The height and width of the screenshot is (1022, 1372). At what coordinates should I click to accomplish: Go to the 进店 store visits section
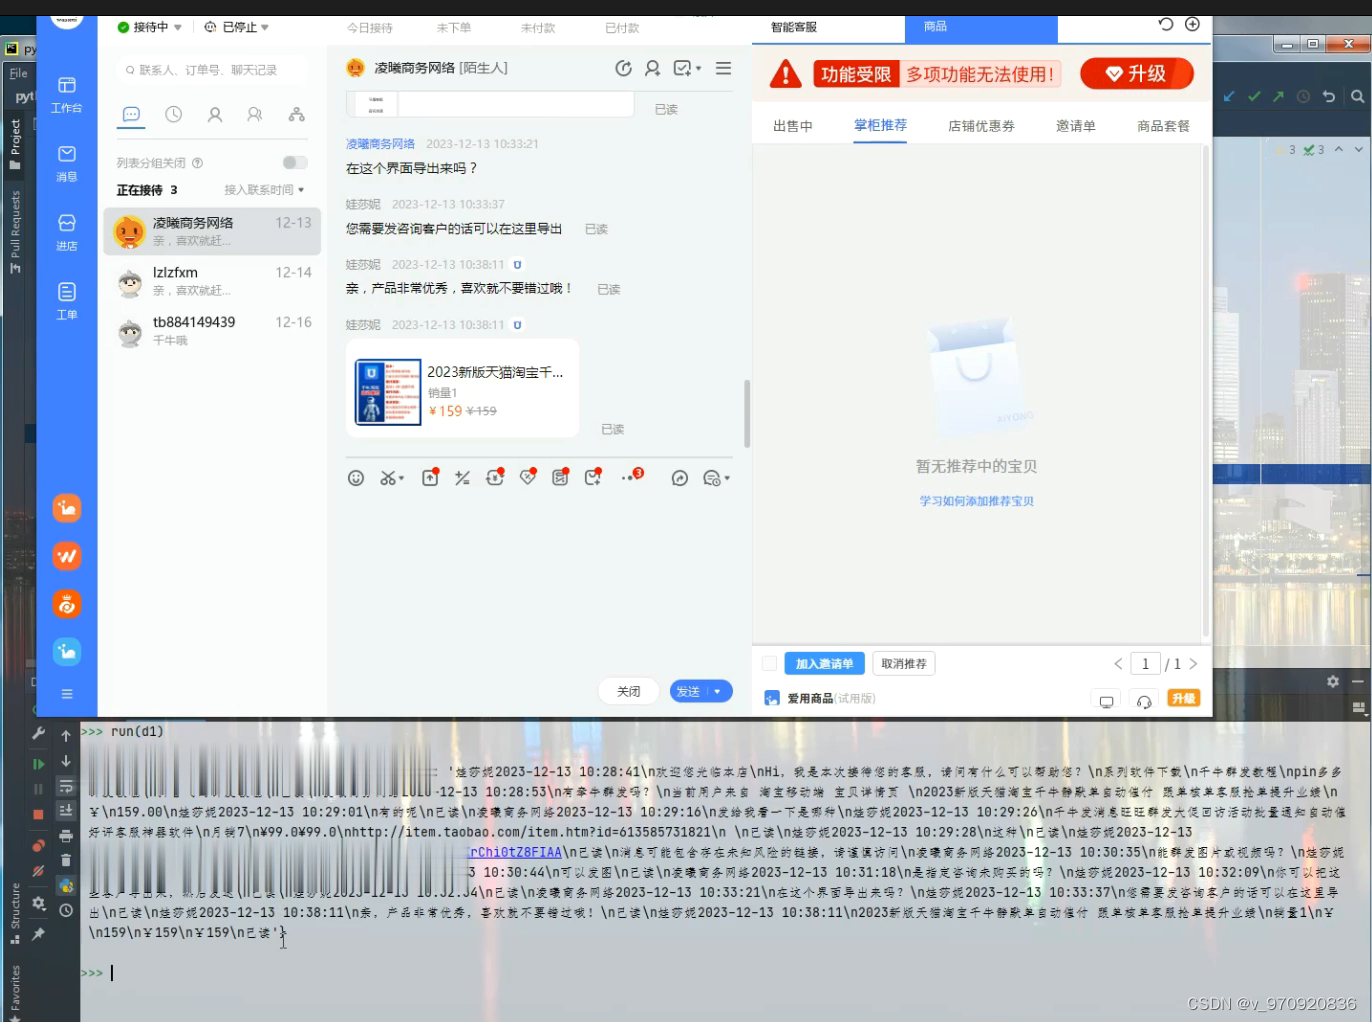(67, 232)
